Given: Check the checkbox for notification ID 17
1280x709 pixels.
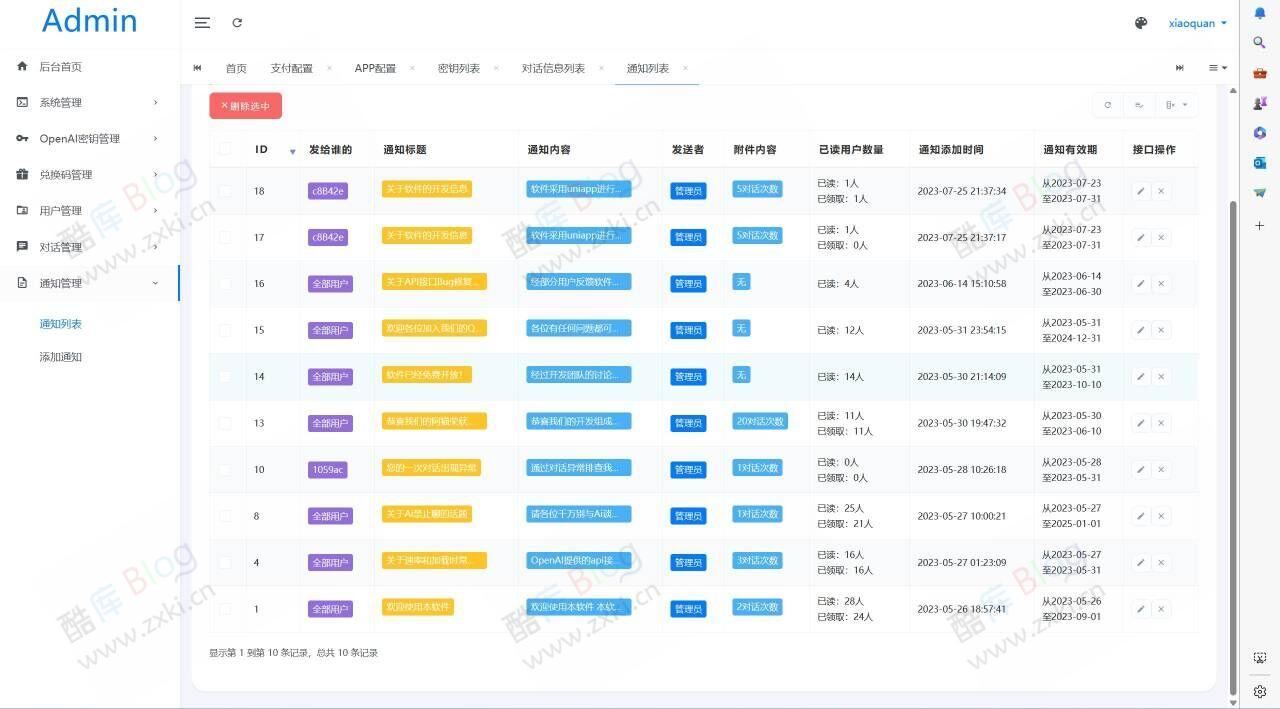Looking at the screenshot, I should tap(225, 237).
